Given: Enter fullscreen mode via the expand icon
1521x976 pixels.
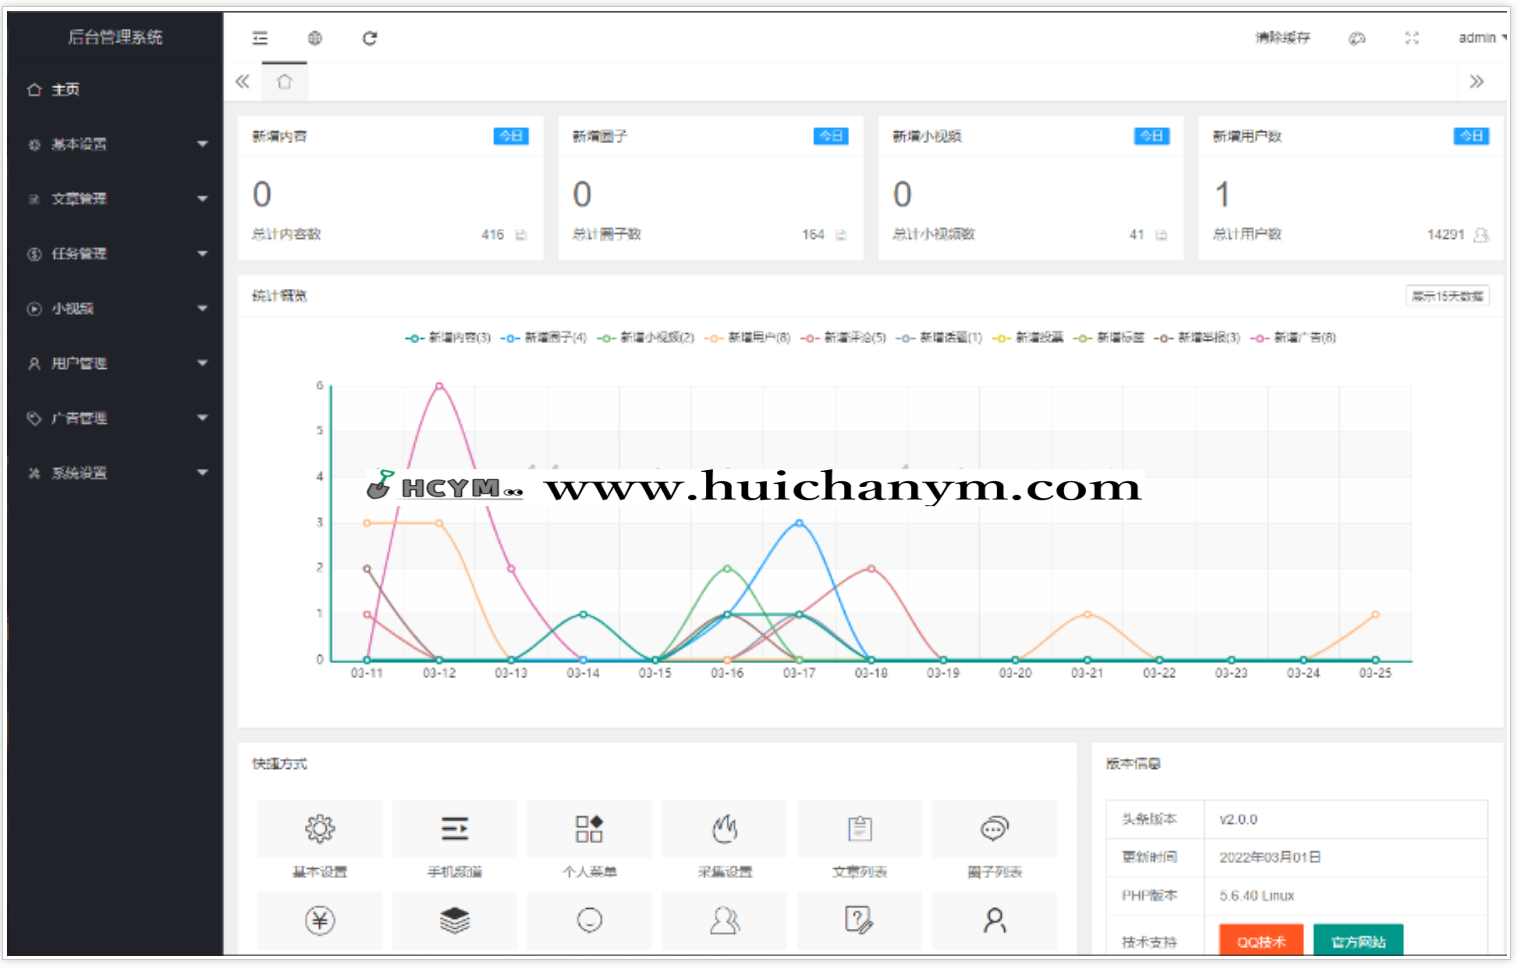Looking at the screenshot, I should pyautogui.click(x=1411, y=38).
